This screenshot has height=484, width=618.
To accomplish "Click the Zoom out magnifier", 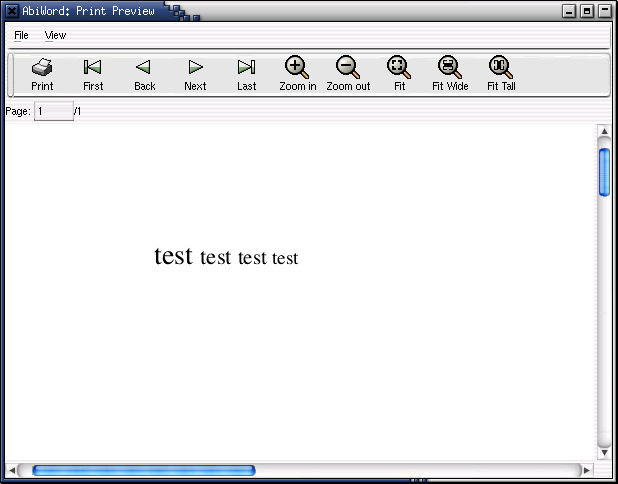I will tap(348, 67).
